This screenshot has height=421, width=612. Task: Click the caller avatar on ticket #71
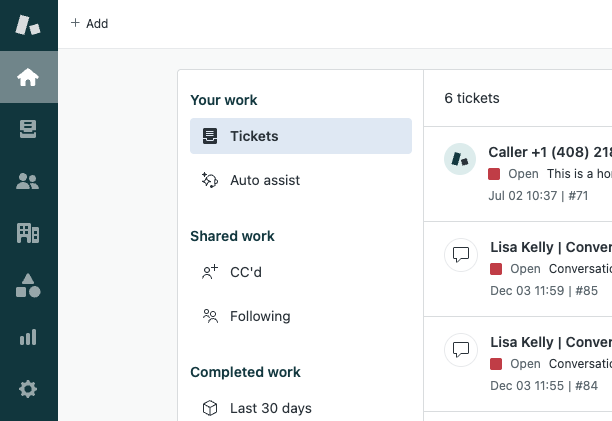click(x=460, y=159)
